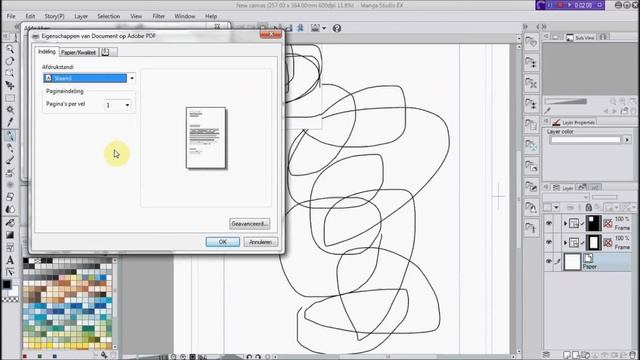This screenshot has width=640, height=360.
Task: Open the Window menu
Action: coord(184,16)
